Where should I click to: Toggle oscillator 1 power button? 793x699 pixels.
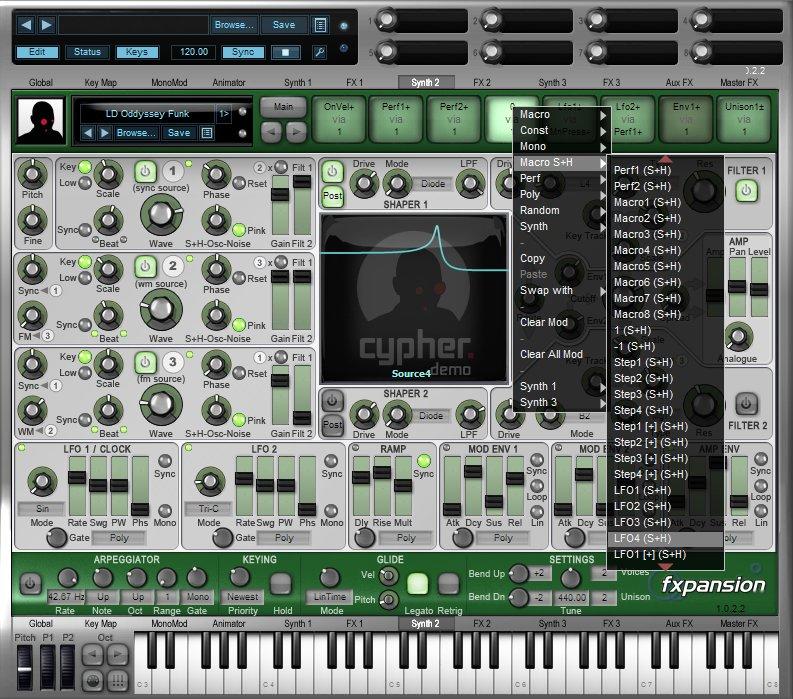(145, 172)
